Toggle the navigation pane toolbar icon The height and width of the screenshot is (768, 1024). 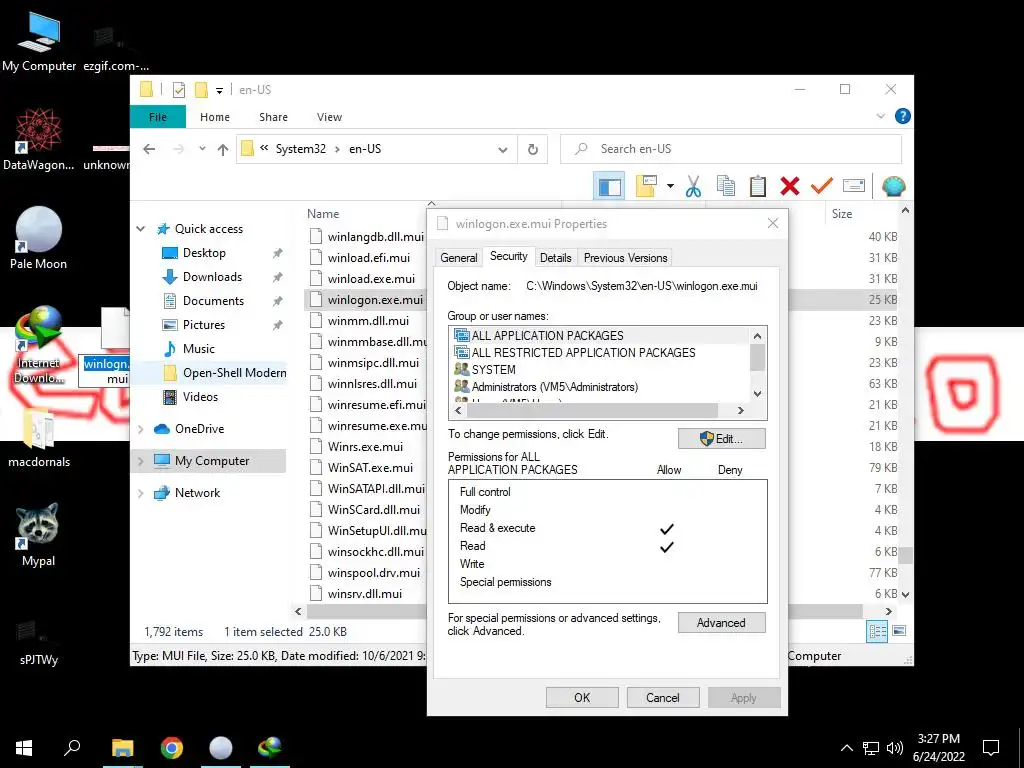[609, 187]
